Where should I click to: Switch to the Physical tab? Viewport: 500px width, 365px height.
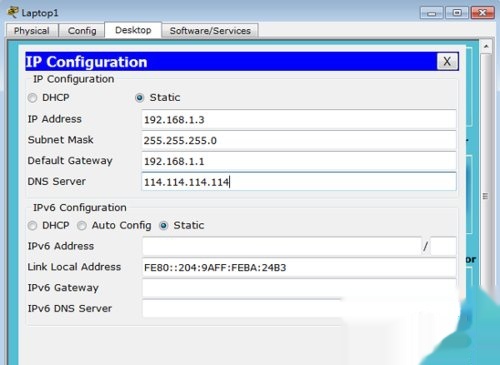click(x=32, y=31)
